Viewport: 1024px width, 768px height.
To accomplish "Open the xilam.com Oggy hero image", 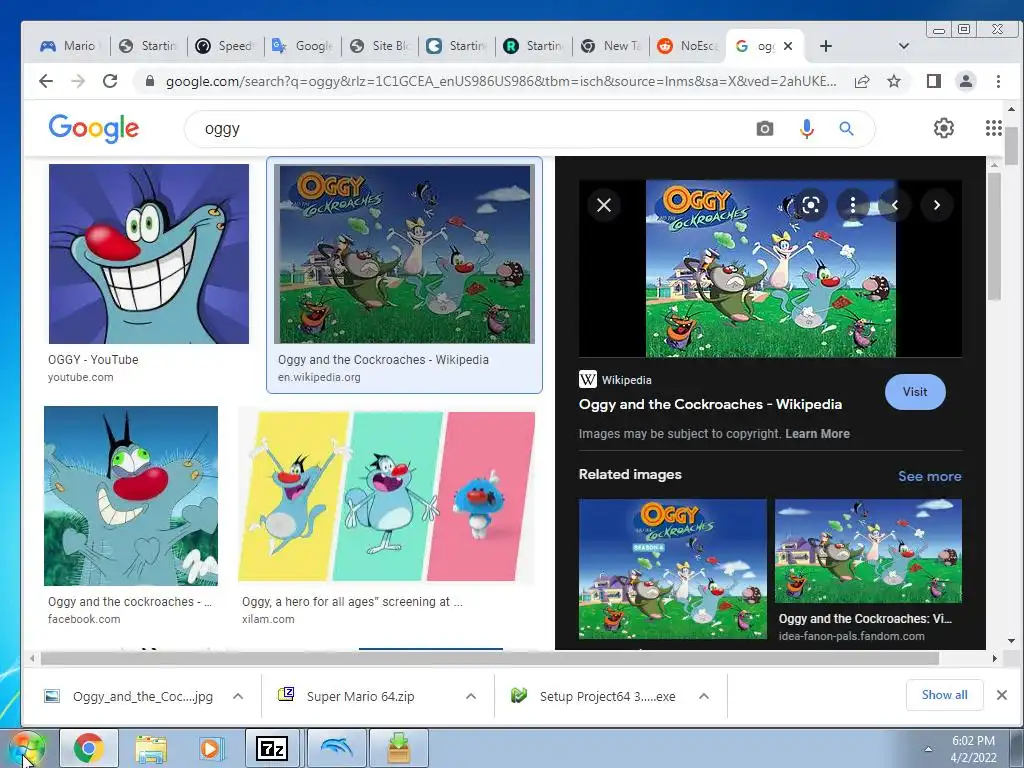I will 387,496.
